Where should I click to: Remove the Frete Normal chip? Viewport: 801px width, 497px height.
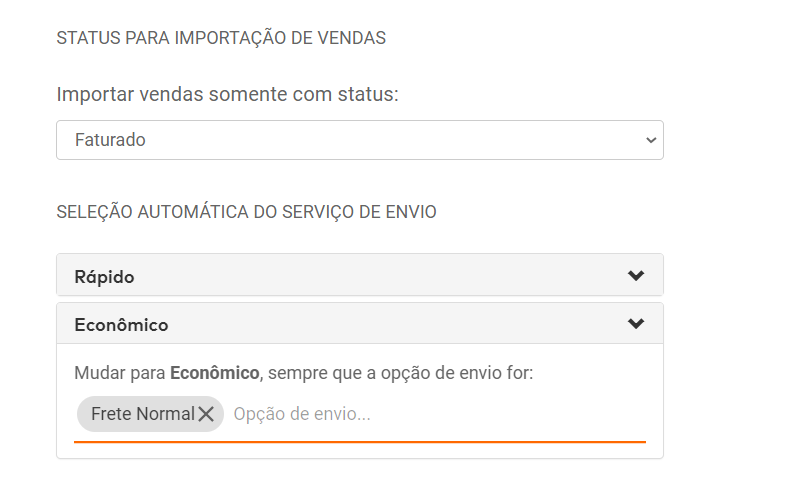pos(206,414)
